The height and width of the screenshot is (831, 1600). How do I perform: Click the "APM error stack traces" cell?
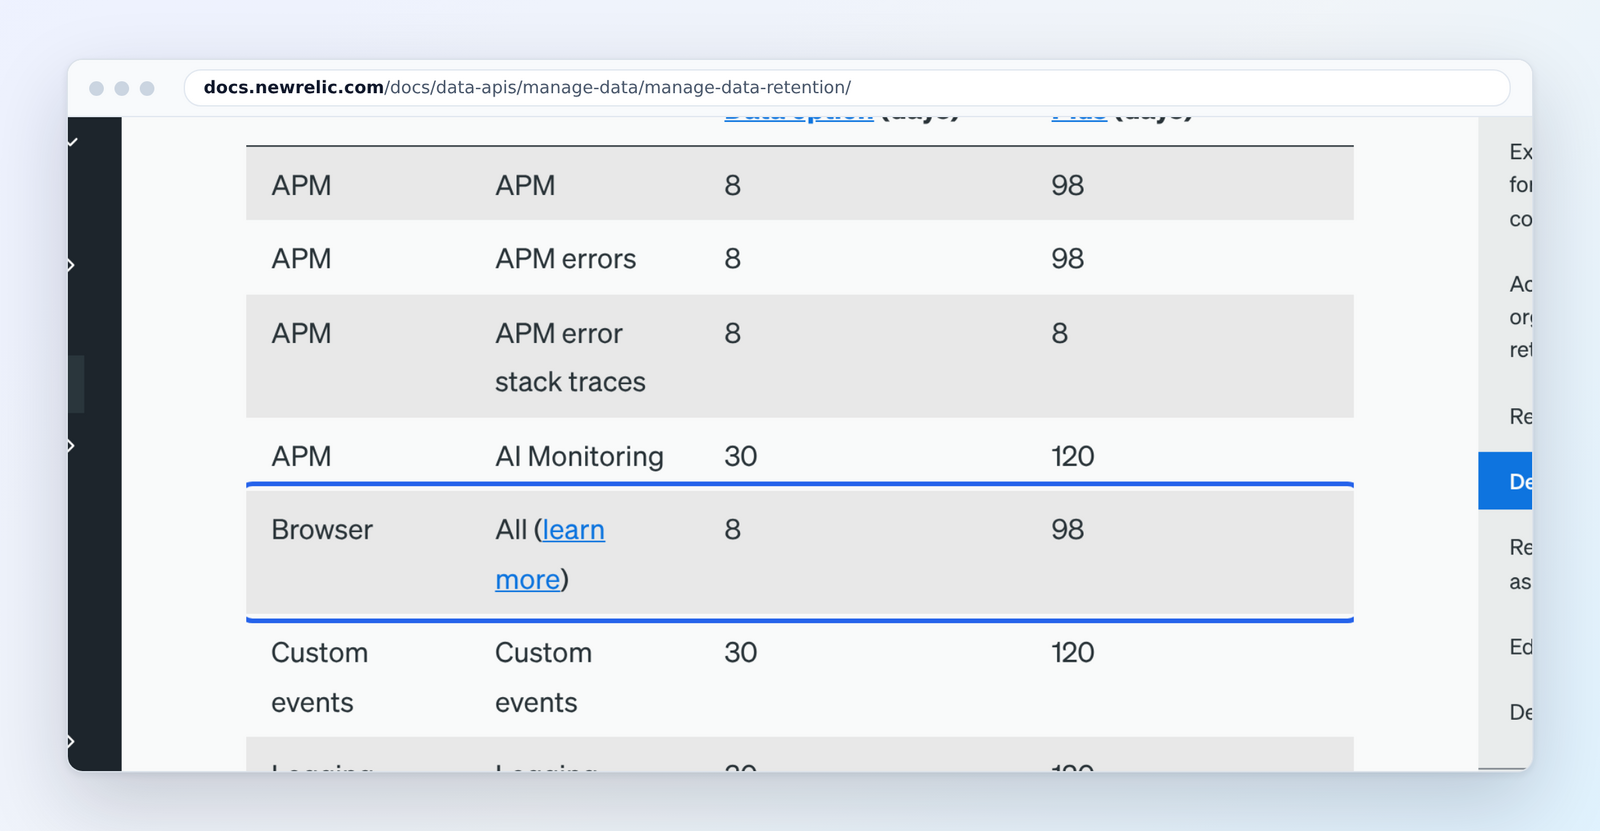(x=570, y=357)
